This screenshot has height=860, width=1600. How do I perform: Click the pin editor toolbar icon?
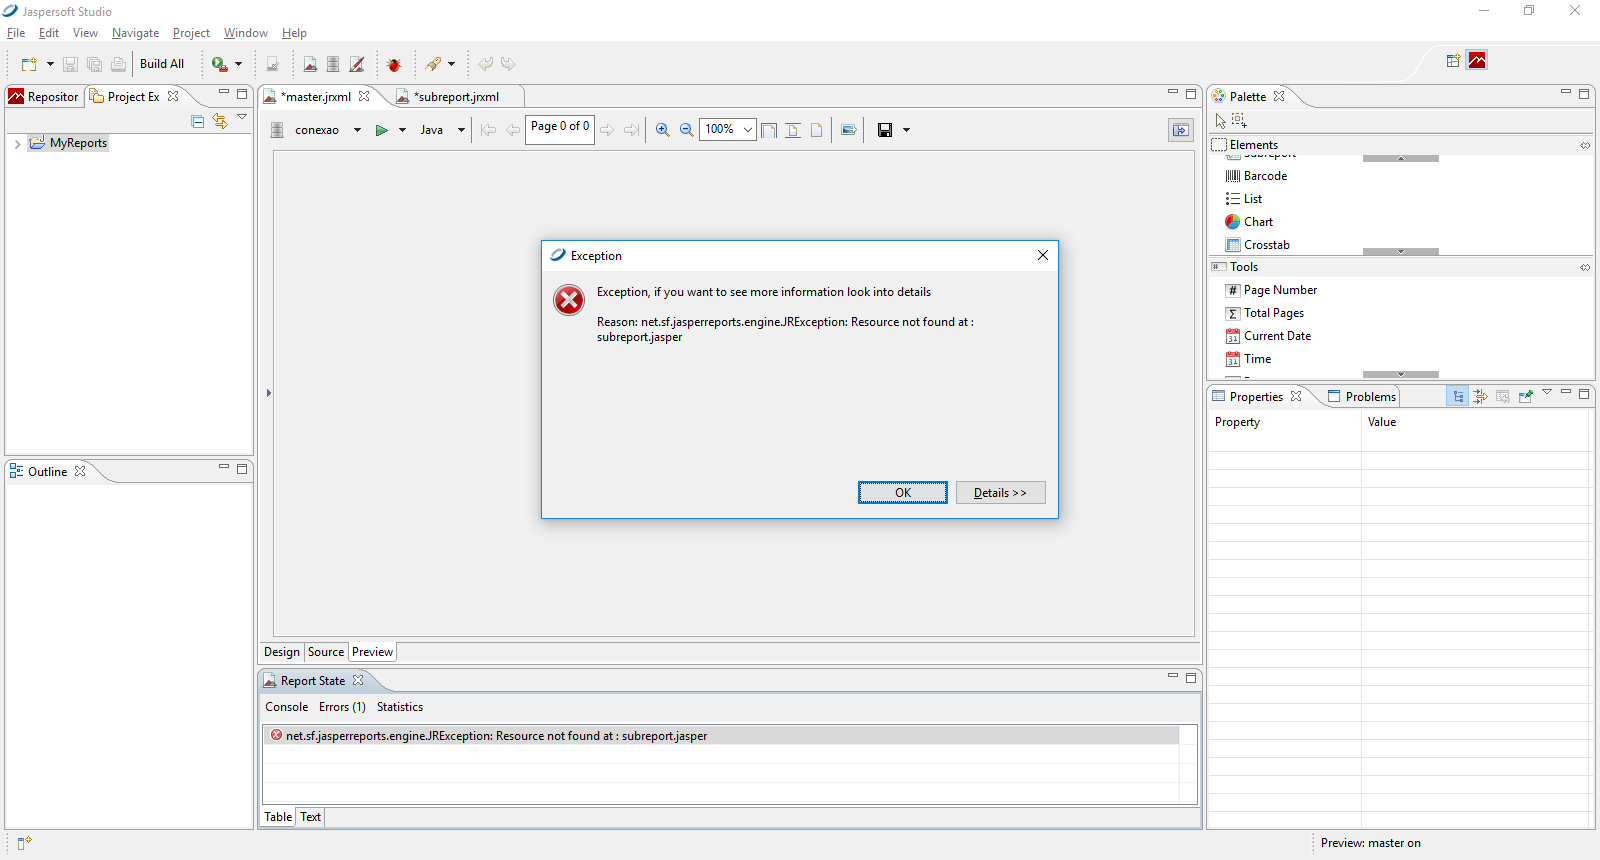point(433,64)
